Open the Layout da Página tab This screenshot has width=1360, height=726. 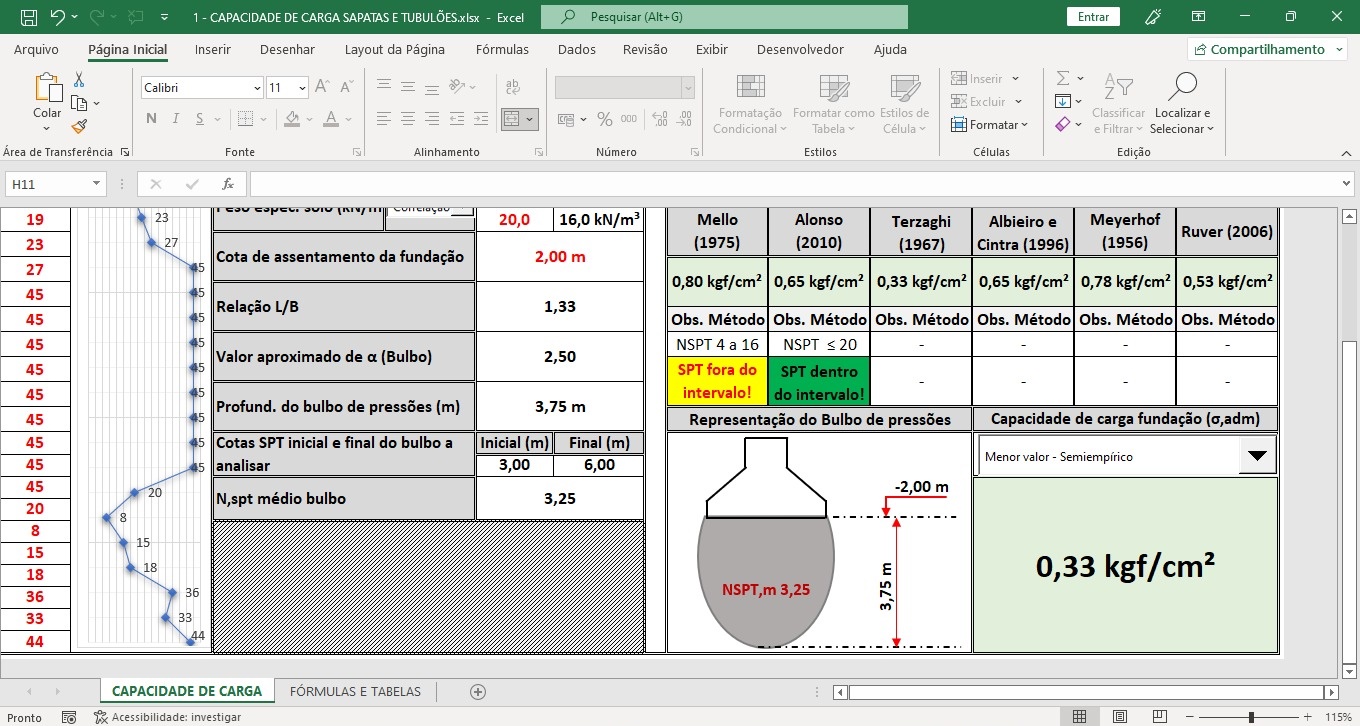[x=394, y=49]
